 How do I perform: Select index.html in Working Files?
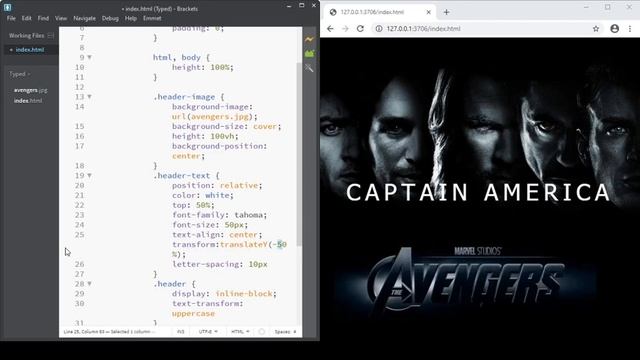(x=30, y=50)
